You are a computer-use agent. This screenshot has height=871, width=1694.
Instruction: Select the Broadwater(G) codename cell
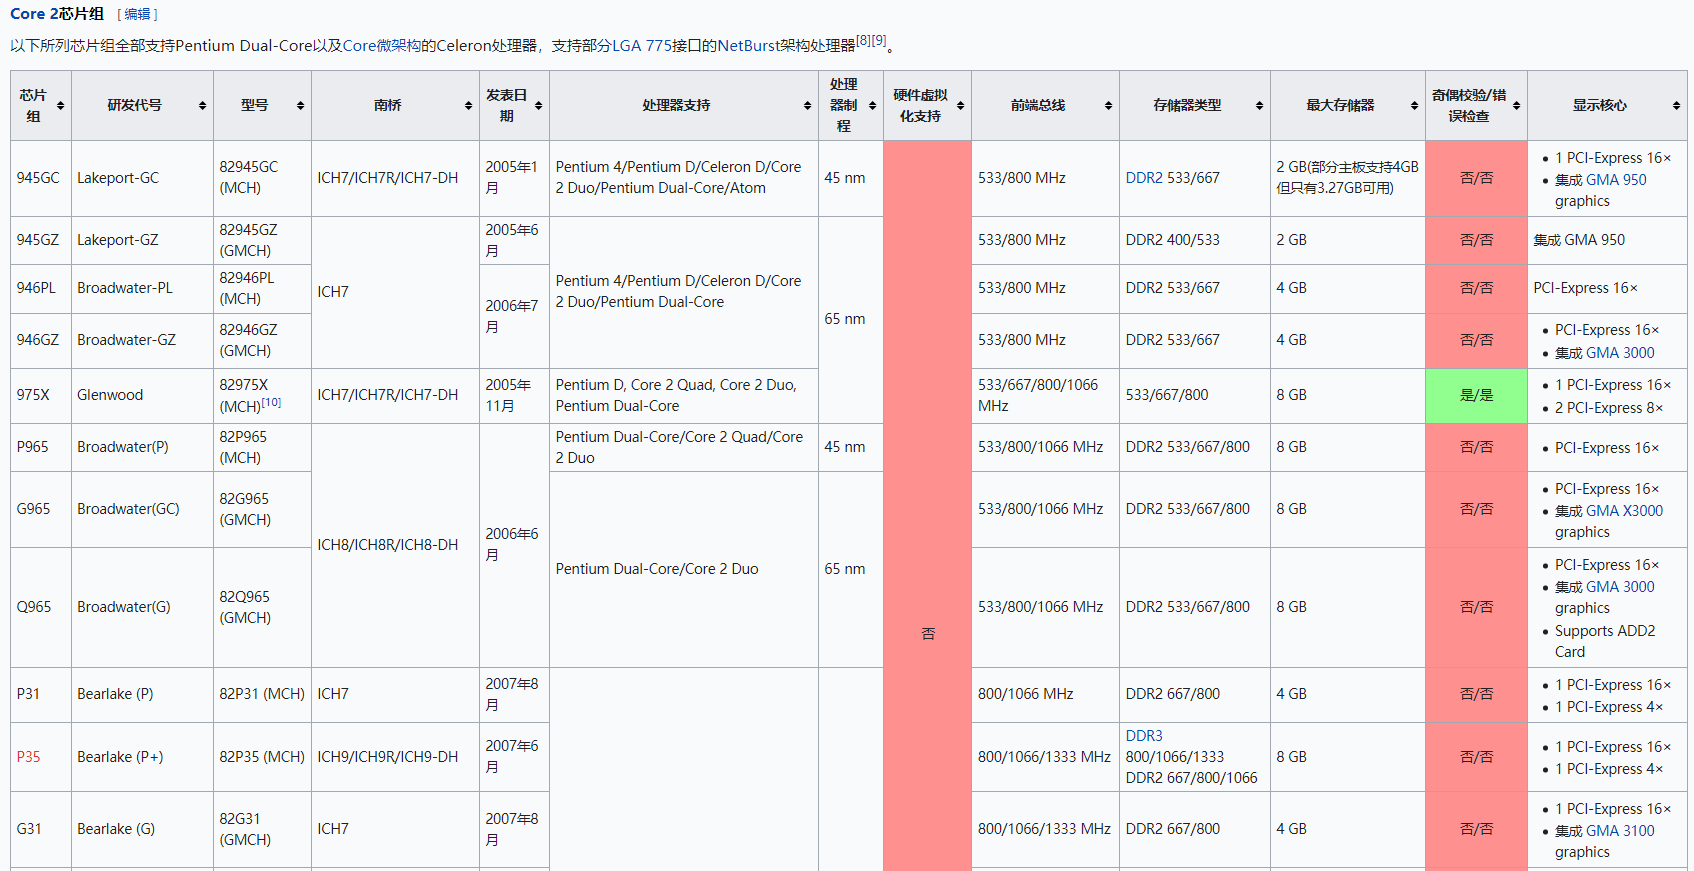142,607
